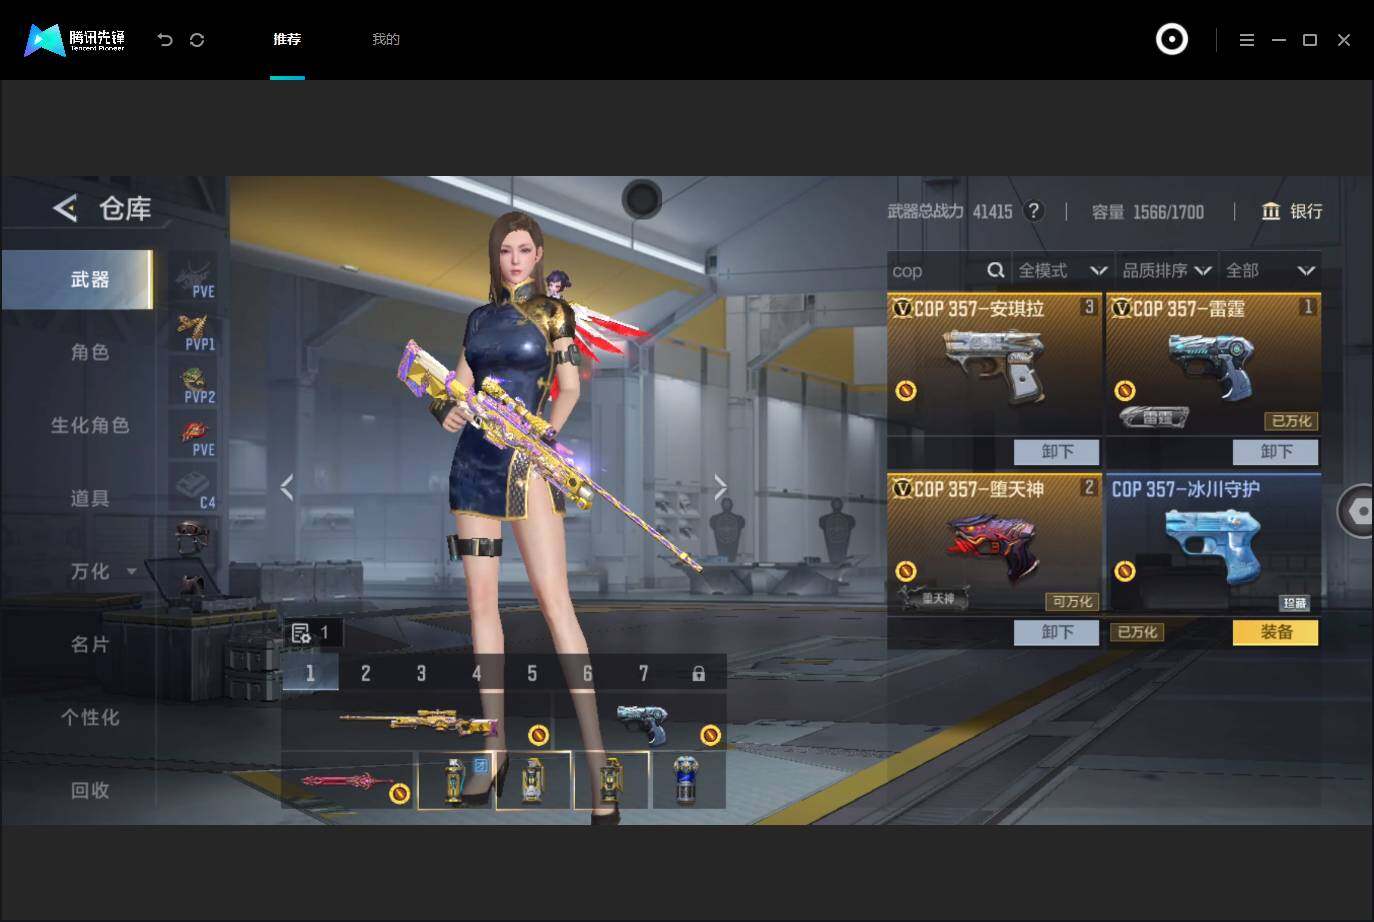Screen dimensions: 1374x922
Task: Select the PVP1 loadout icon
Action: click(195, 332)
